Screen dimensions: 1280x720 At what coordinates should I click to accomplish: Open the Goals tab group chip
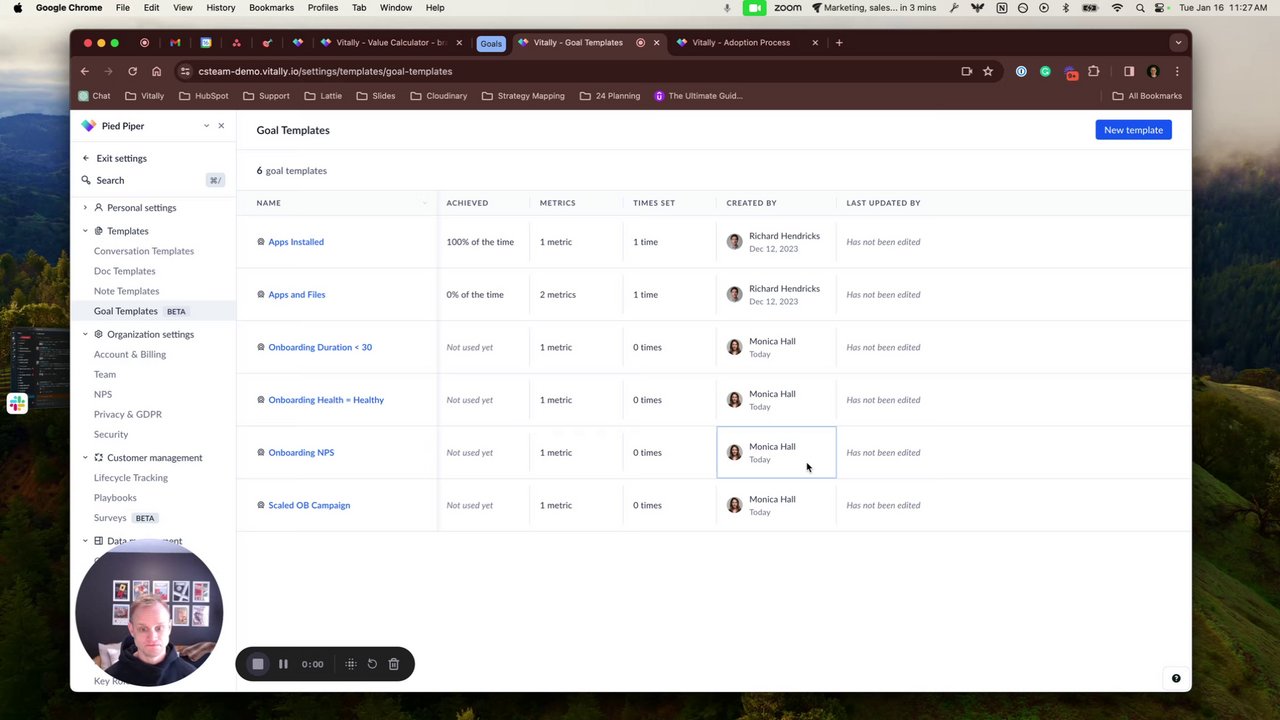pyautogui.click(x=491, y=43)
